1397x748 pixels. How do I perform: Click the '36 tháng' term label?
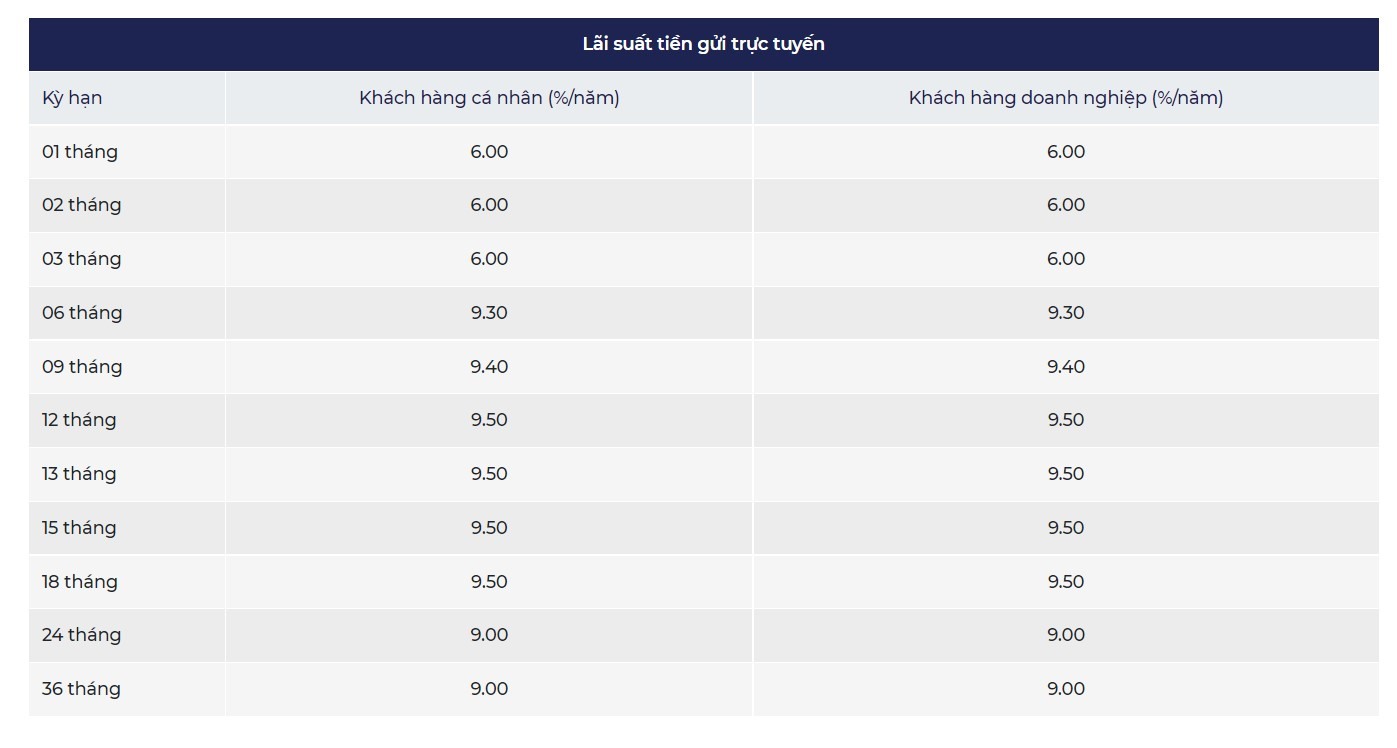click(x=81, y=689)
